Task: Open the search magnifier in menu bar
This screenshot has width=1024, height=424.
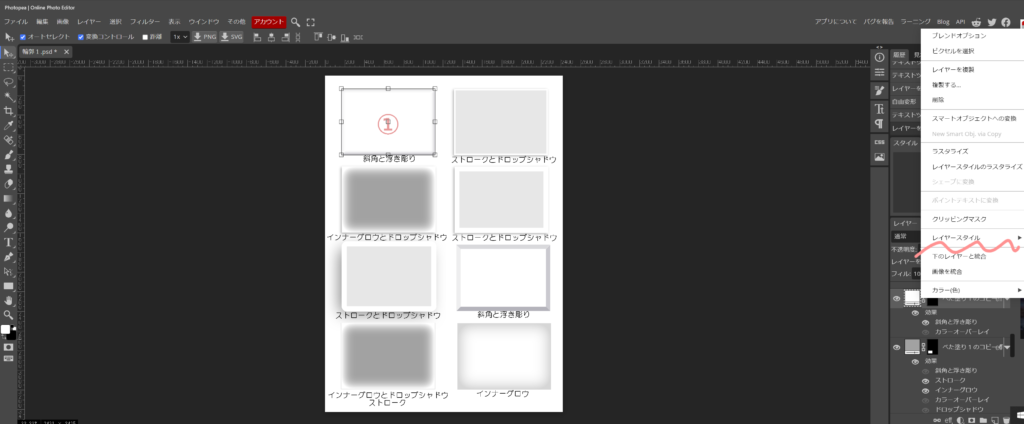Action: 296,21
